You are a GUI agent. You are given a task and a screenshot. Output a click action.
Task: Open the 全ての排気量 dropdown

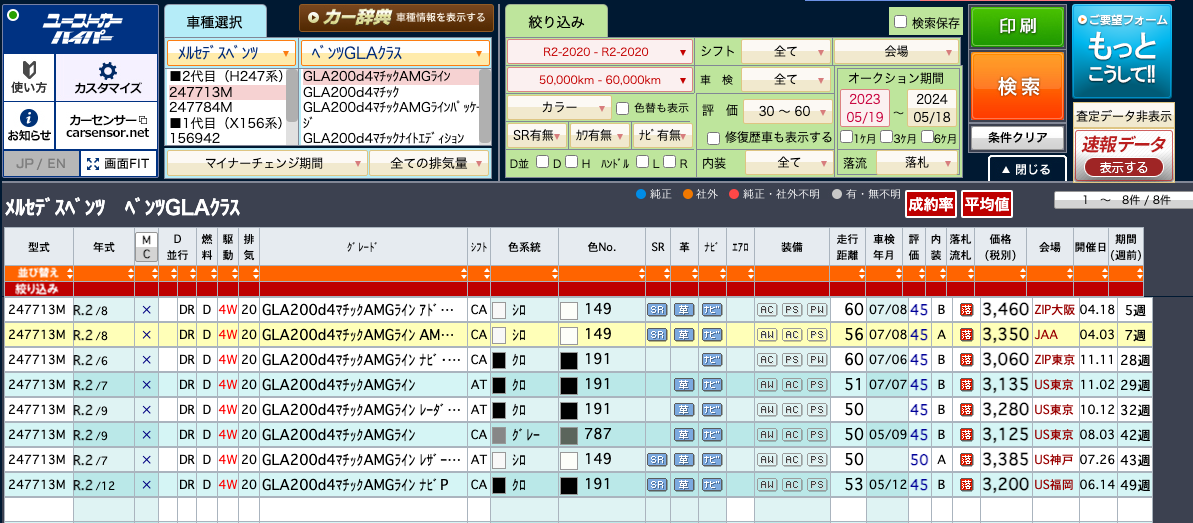431,163
